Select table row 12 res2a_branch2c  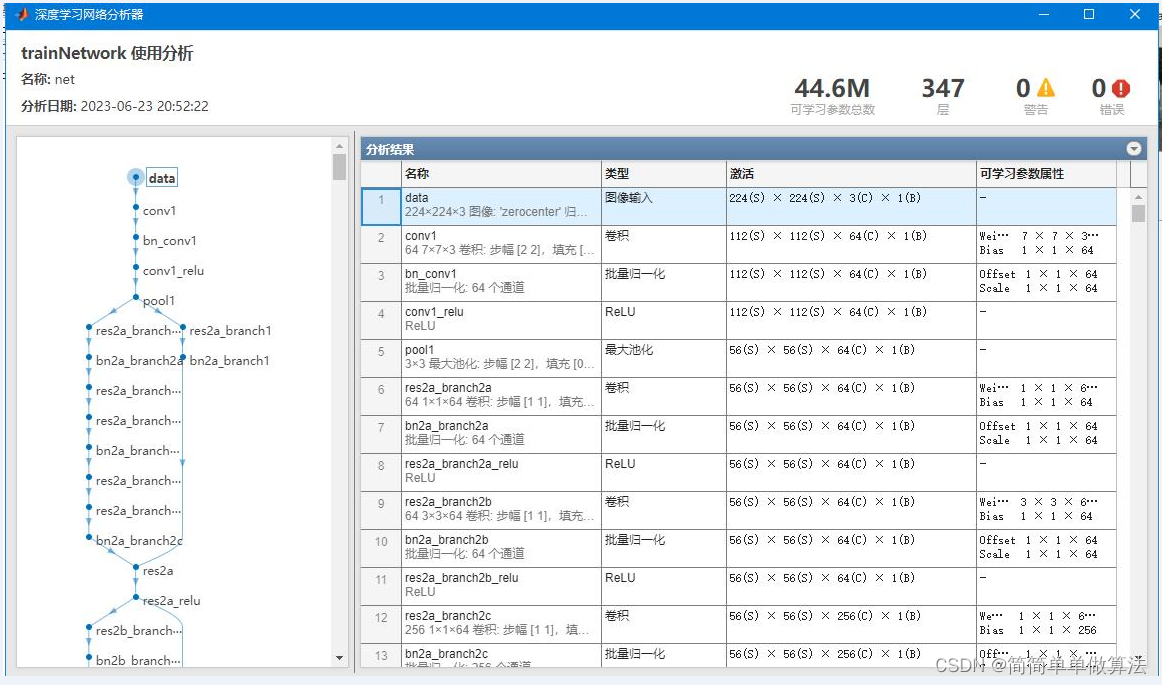pos(739,623)
